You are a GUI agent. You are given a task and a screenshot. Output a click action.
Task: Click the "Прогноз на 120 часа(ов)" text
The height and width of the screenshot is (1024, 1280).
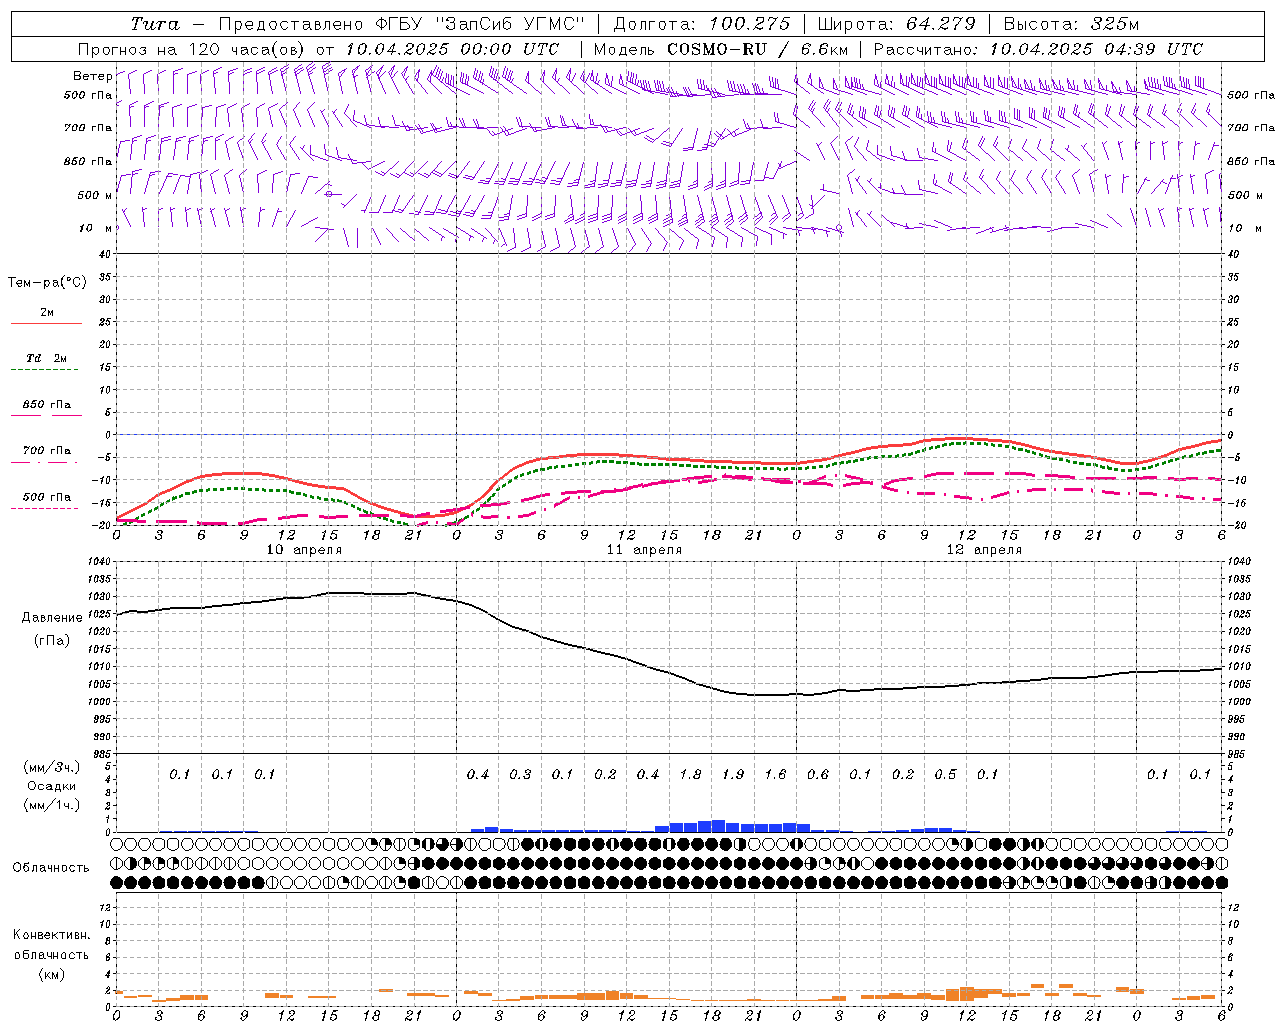click(x=193, y=49)
